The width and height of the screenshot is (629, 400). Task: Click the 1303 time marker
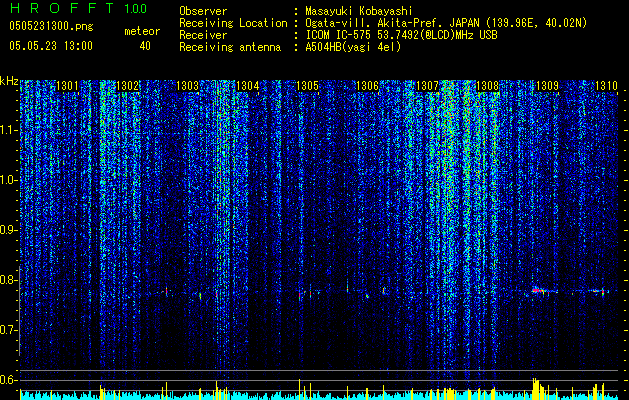point(187,85)
